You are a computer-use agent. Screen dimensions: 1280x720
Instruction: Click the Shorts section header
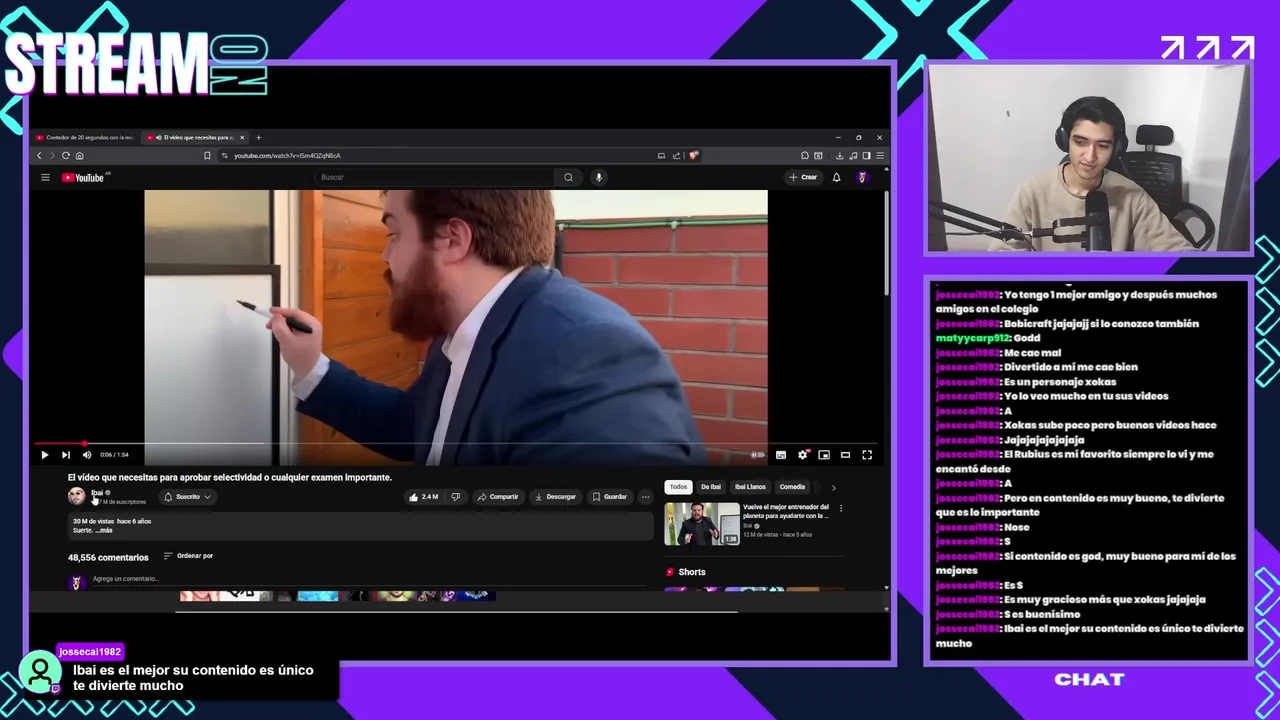click(686, 572)
